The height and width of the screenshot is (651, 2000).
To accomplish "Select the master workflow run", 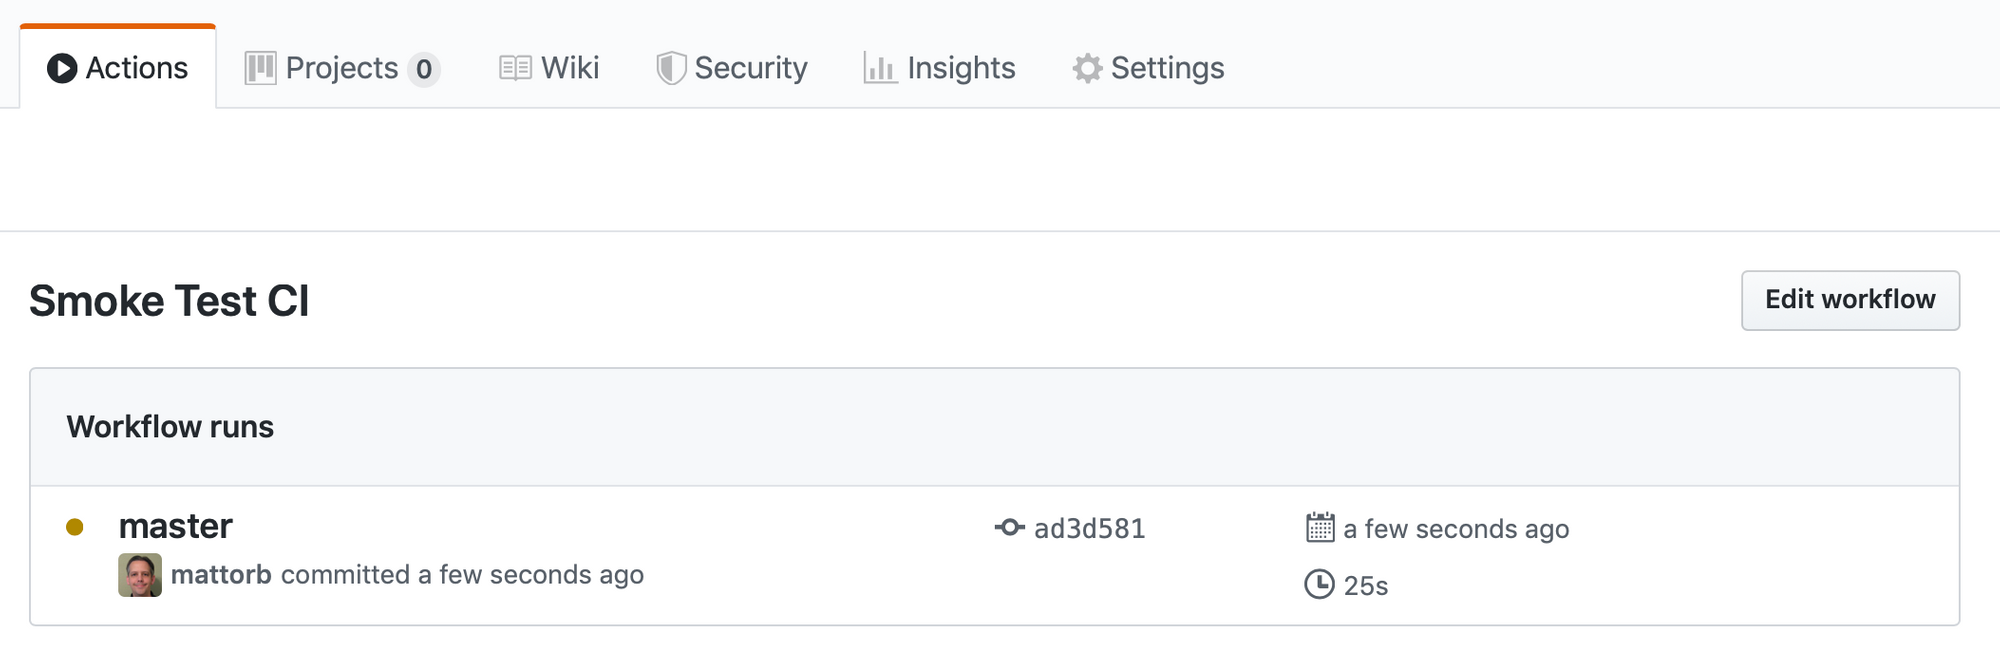I will 175,526.
